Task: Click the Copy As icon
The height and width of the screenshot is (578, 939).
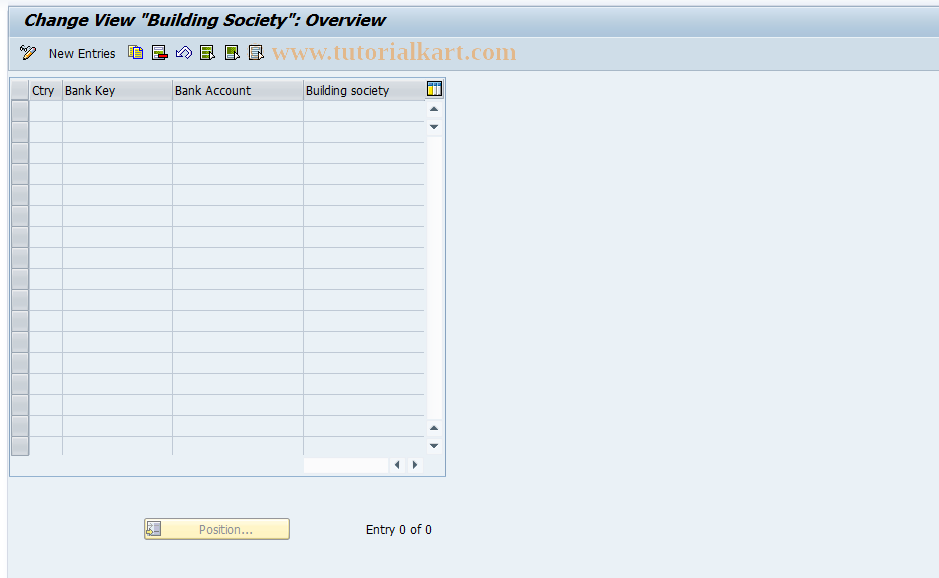Action: pyautogui.click(x=135, y=53)
